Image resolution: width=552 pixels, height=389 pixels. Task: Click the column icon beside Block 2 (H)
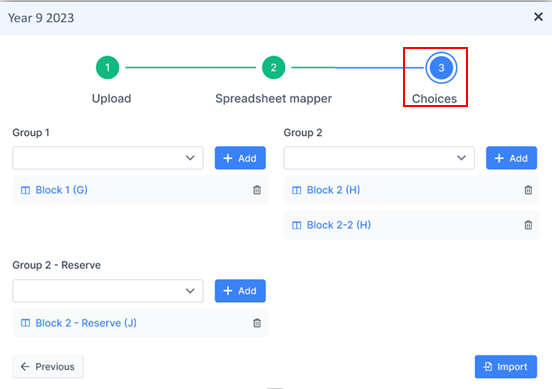(297, 190)
